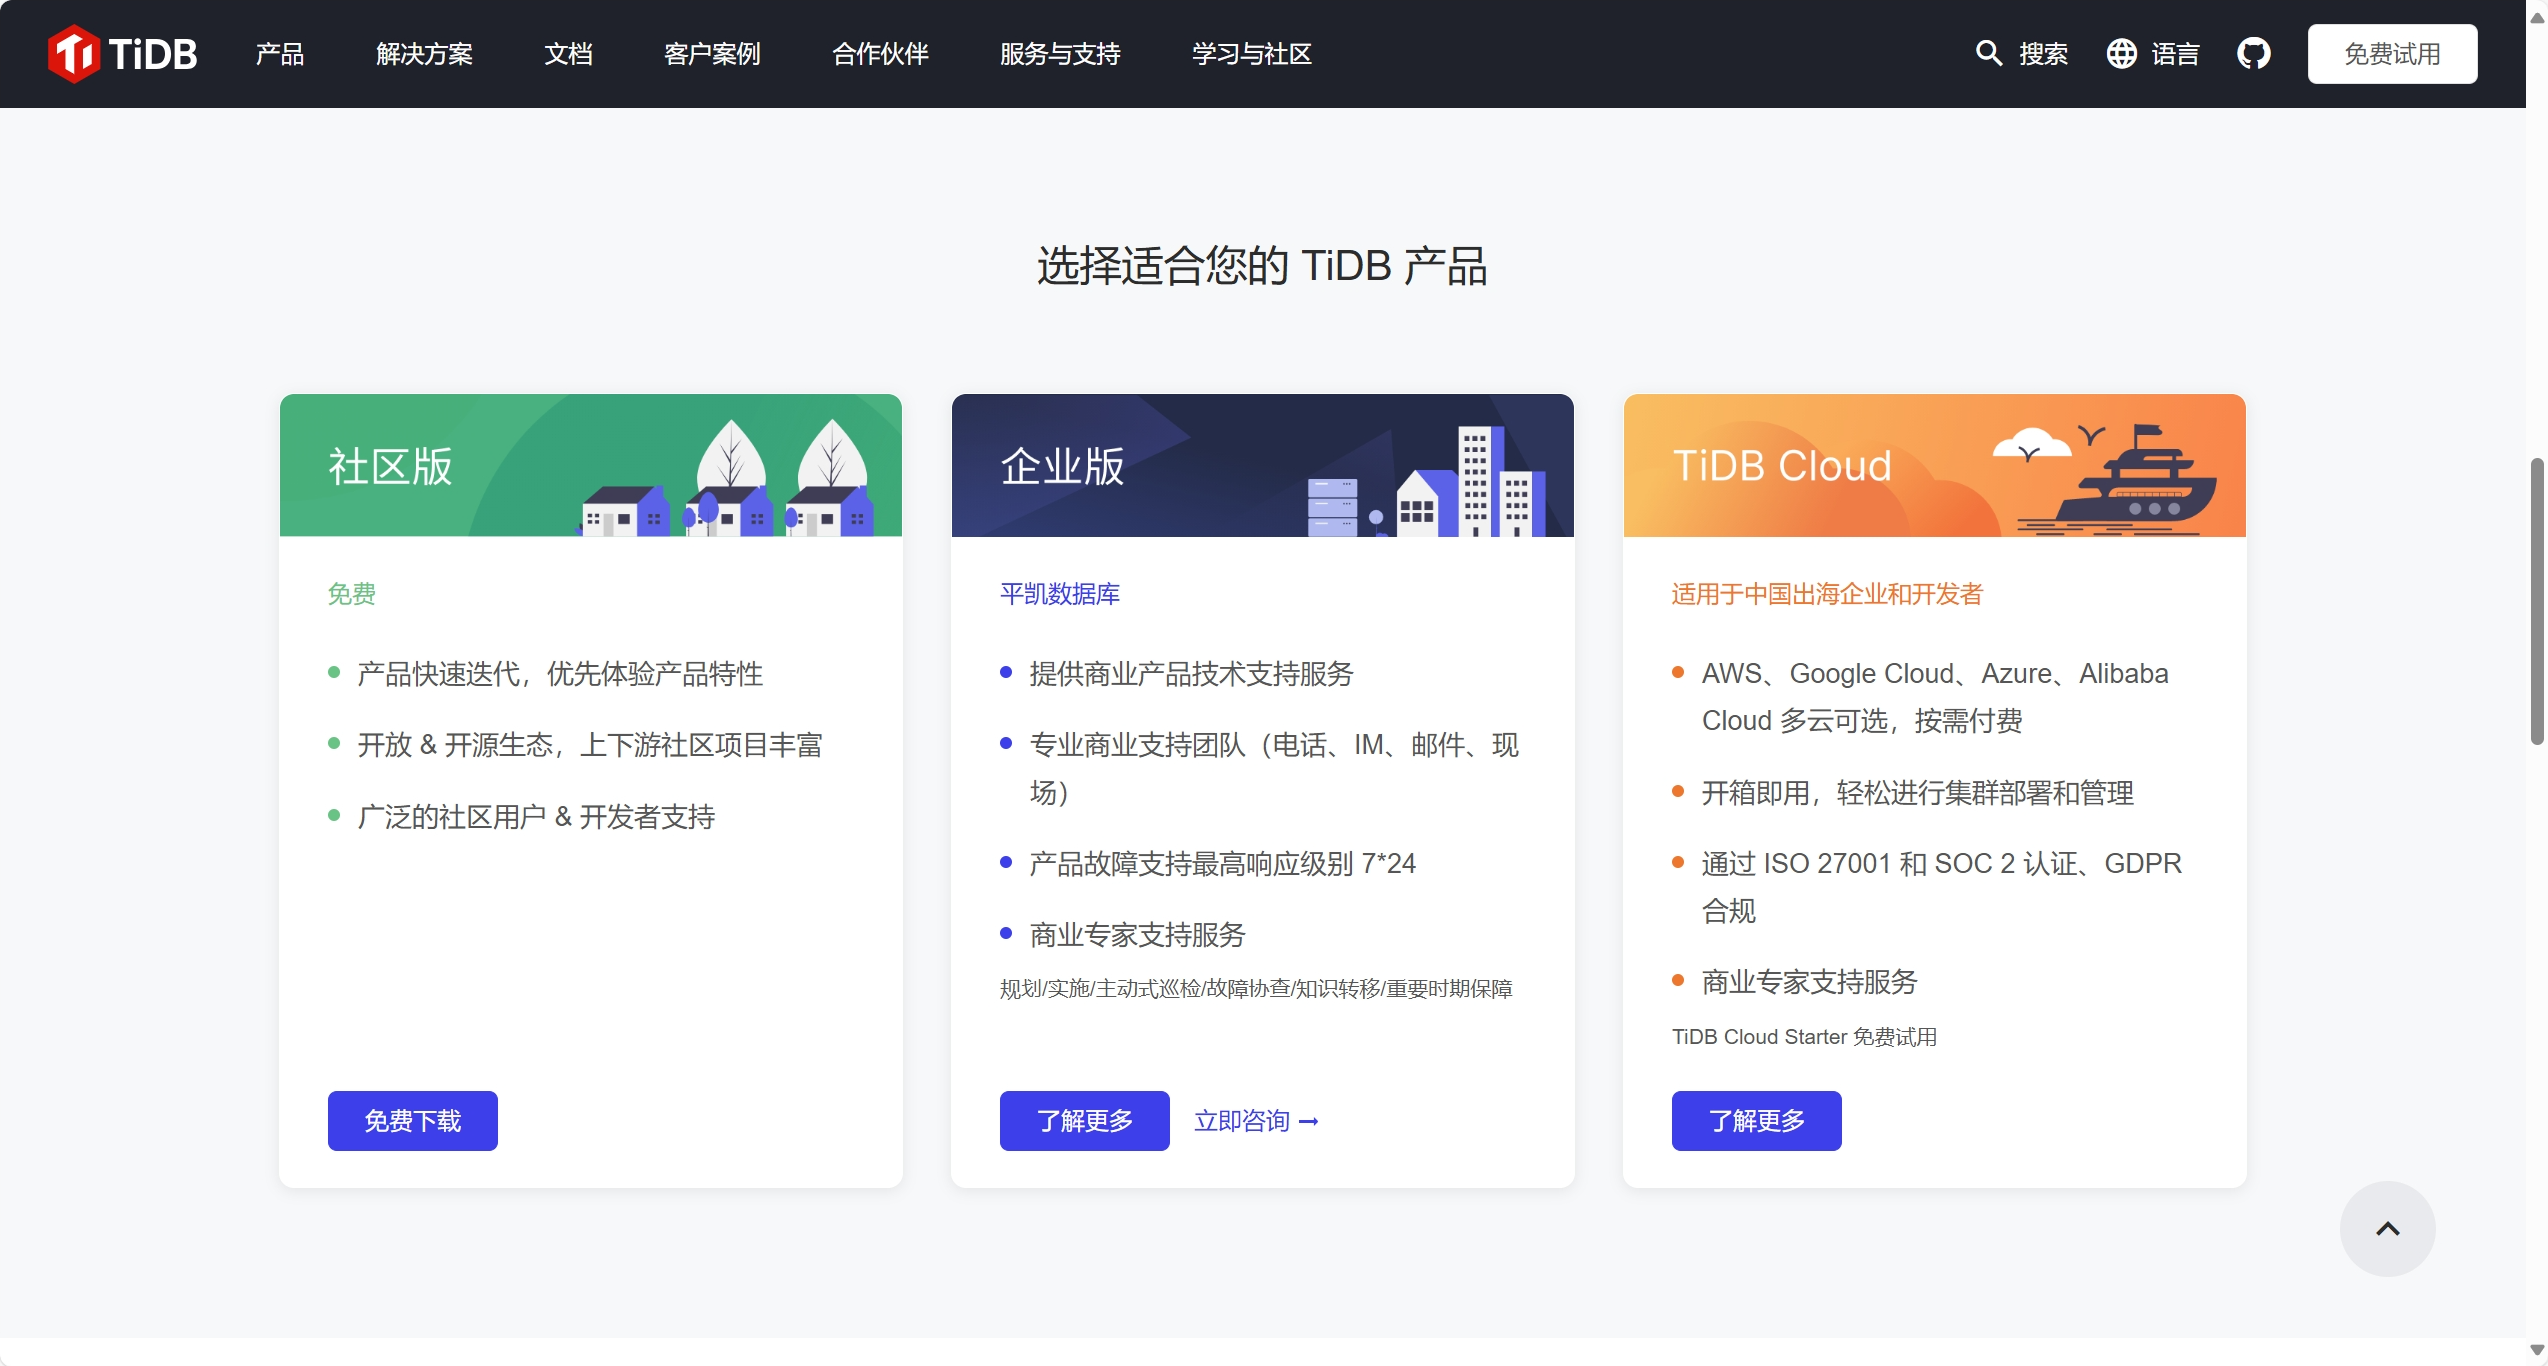This screenshot has width=2548, height=1366.
Task: Click 了解更多 on the 企业版 card
Action: coord(1084,1121)
